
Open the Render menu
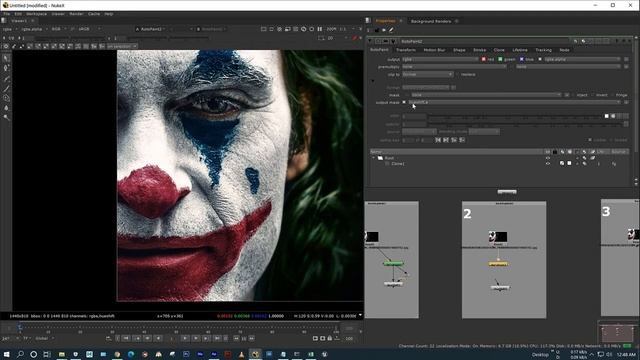click(x=76, y=14)
